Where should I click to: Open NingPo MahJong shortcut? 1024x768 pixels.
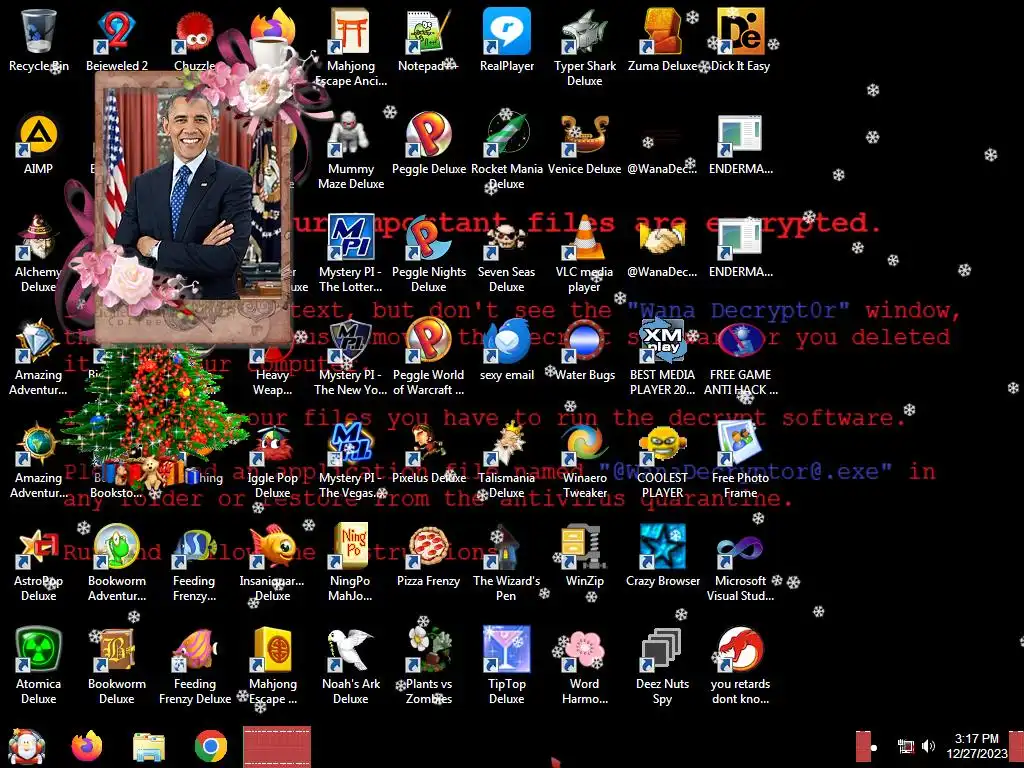pyautogui.click(x=351, y=562)
